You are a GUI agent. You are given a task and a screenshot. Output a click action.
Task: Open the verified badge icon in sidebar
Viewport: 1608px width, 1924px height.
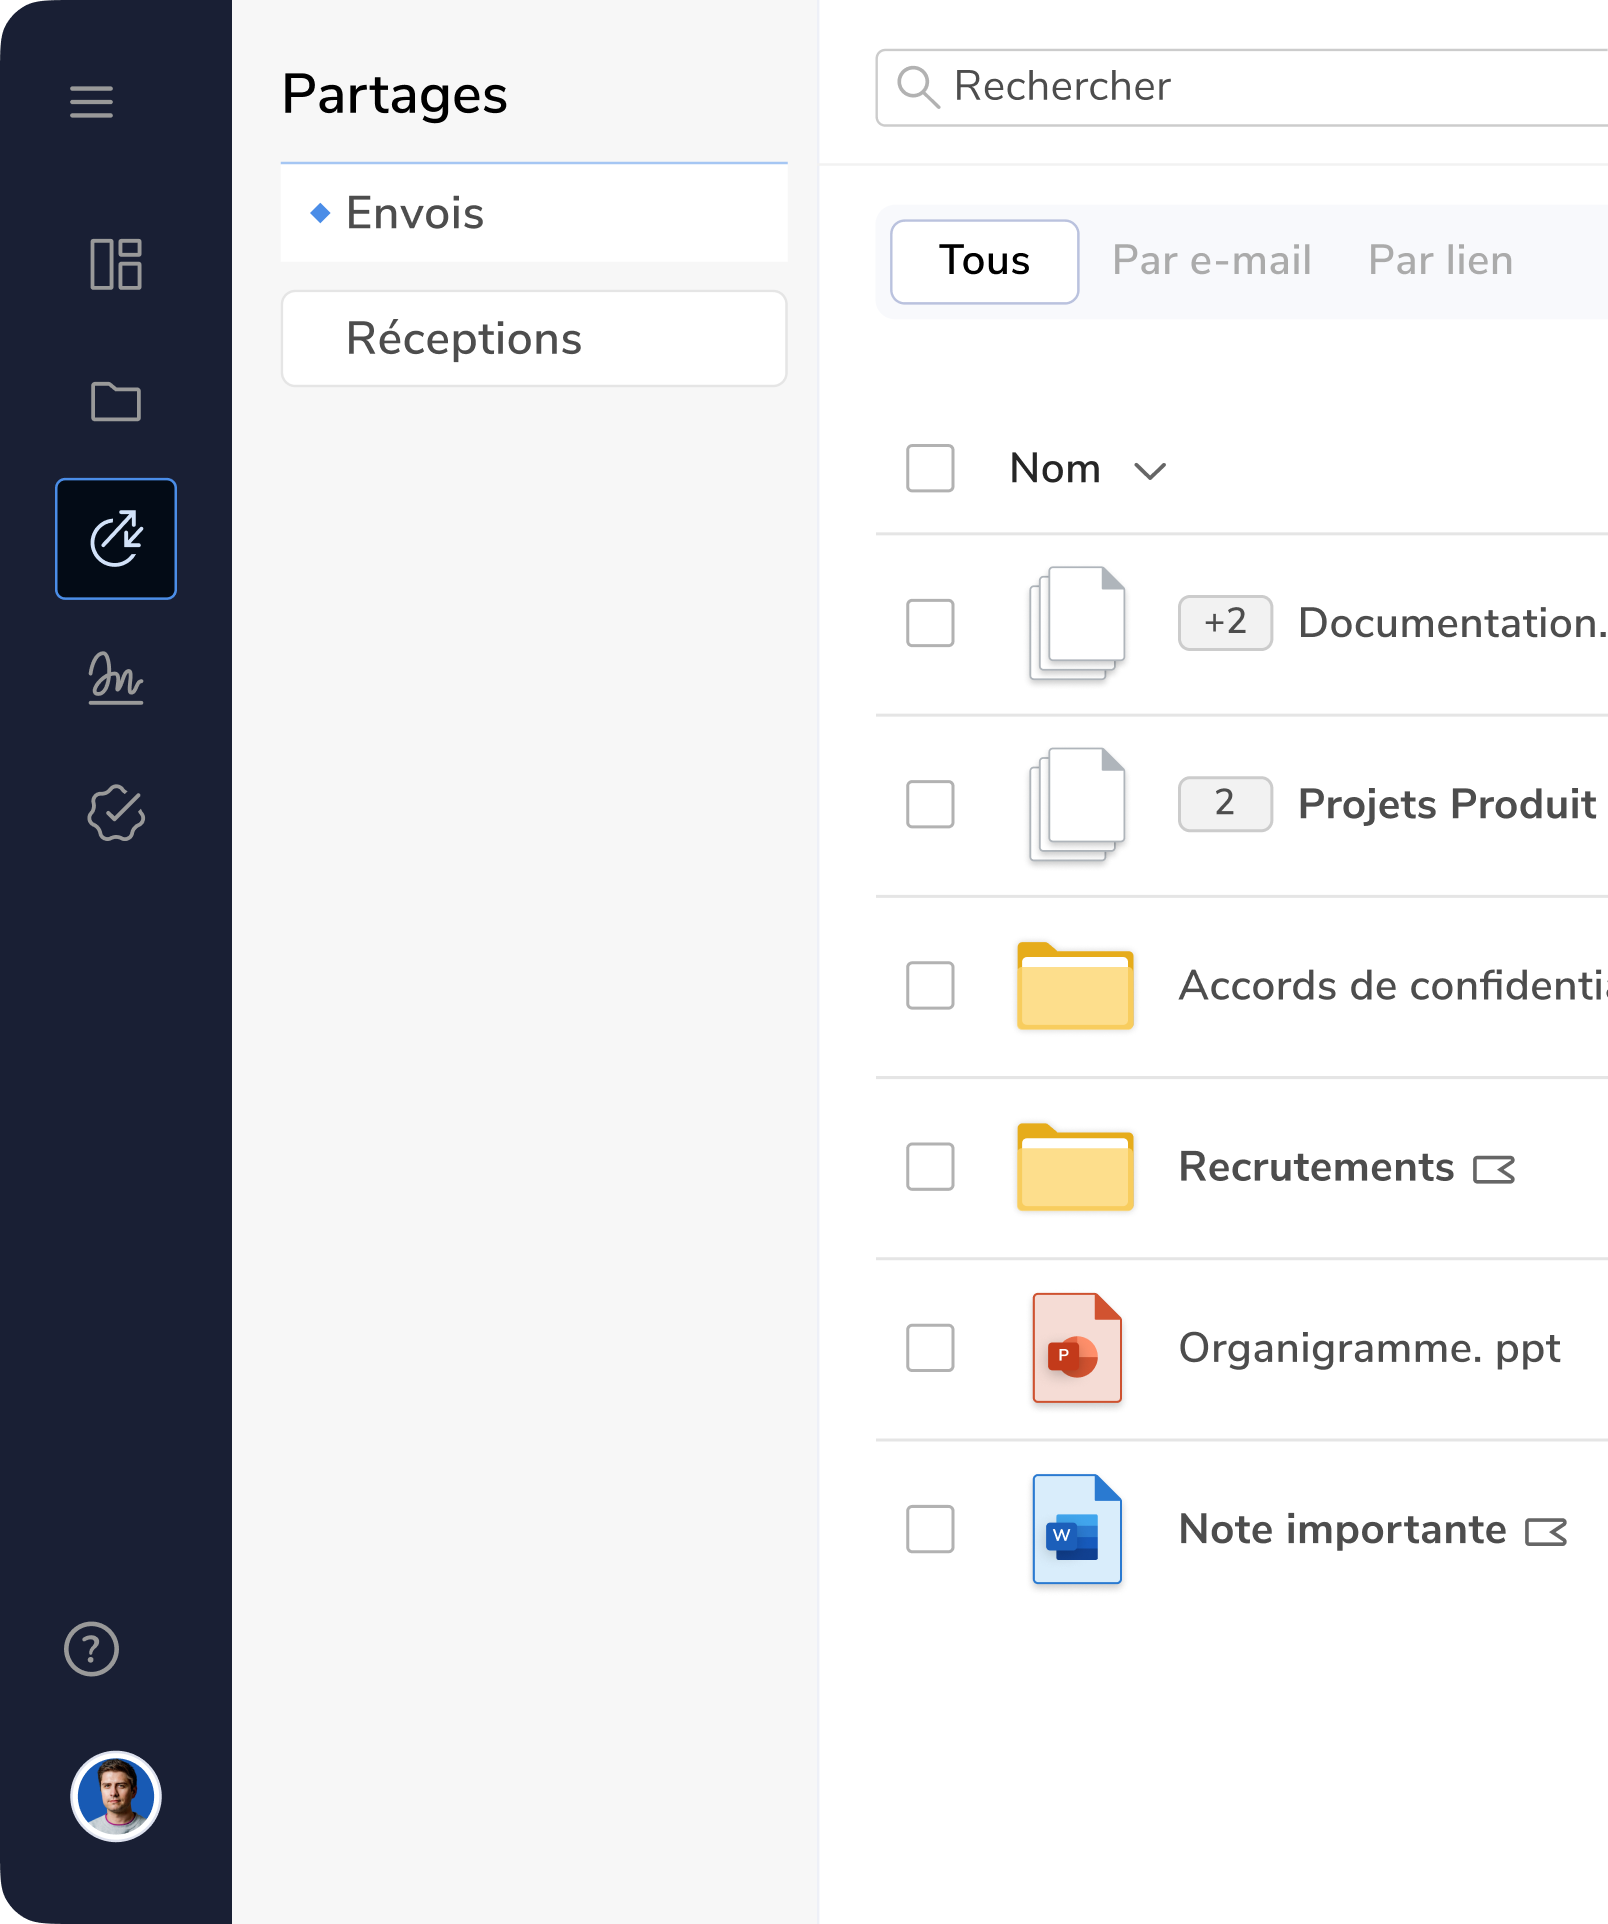[x=116, y=813]
